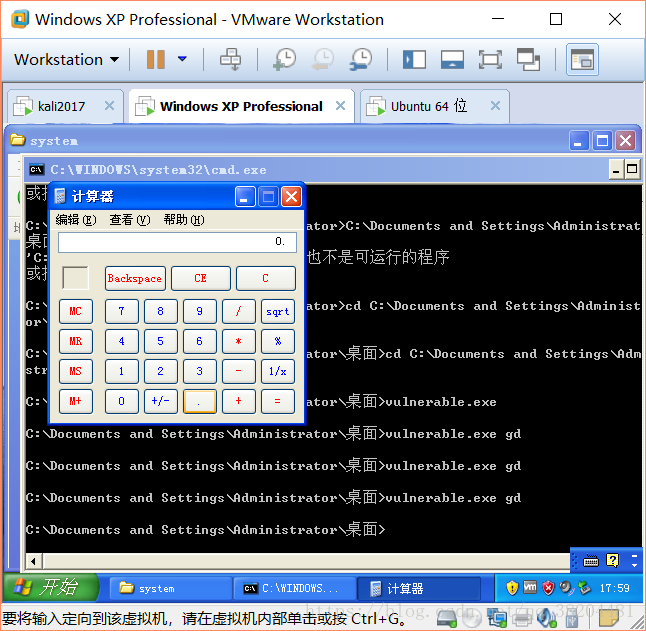Screen dimensions: 646x631
Task: Click the sqrt button
Action: click(278, 311)
